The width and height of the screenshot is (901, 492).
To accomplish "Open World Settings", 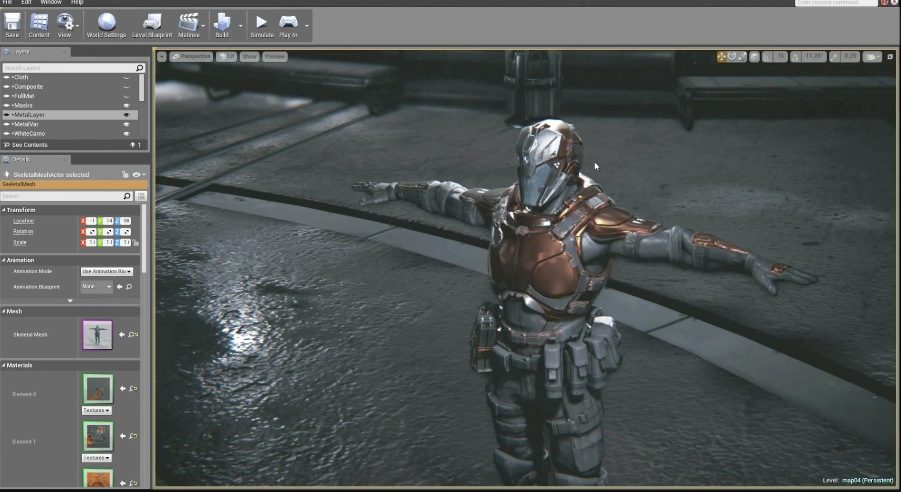I will (x=106, y=25).
